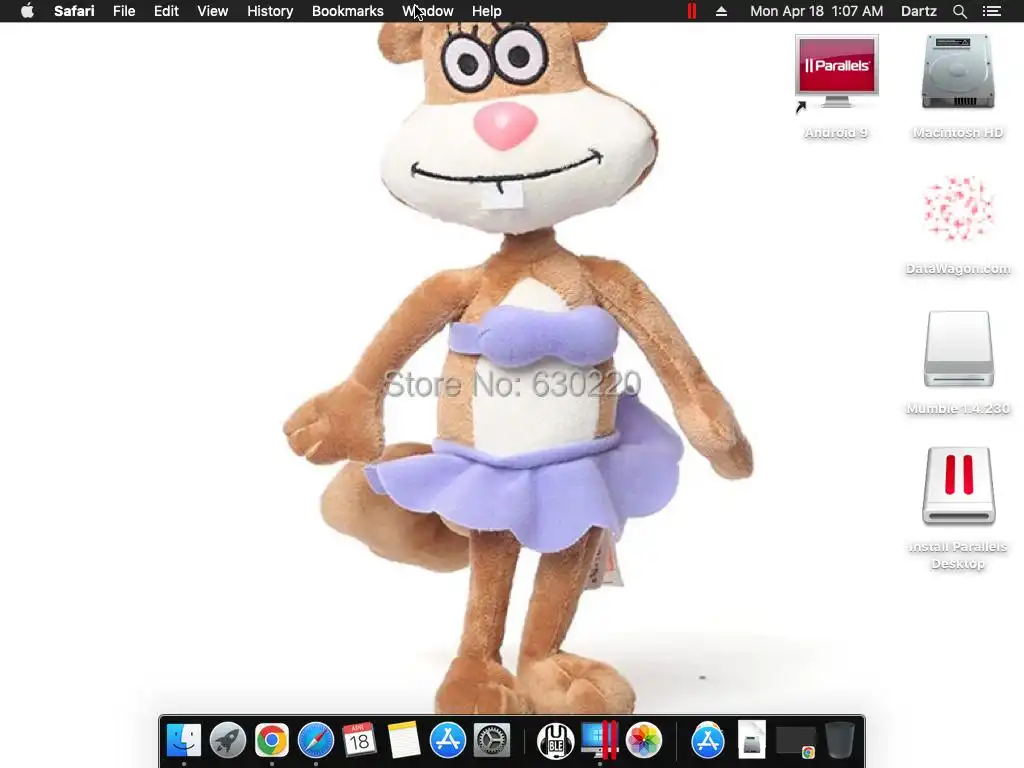Viewport: 1024px width, 768px height.
Task: Click the Macintosh HD label text
Action: tap(958, 133)
